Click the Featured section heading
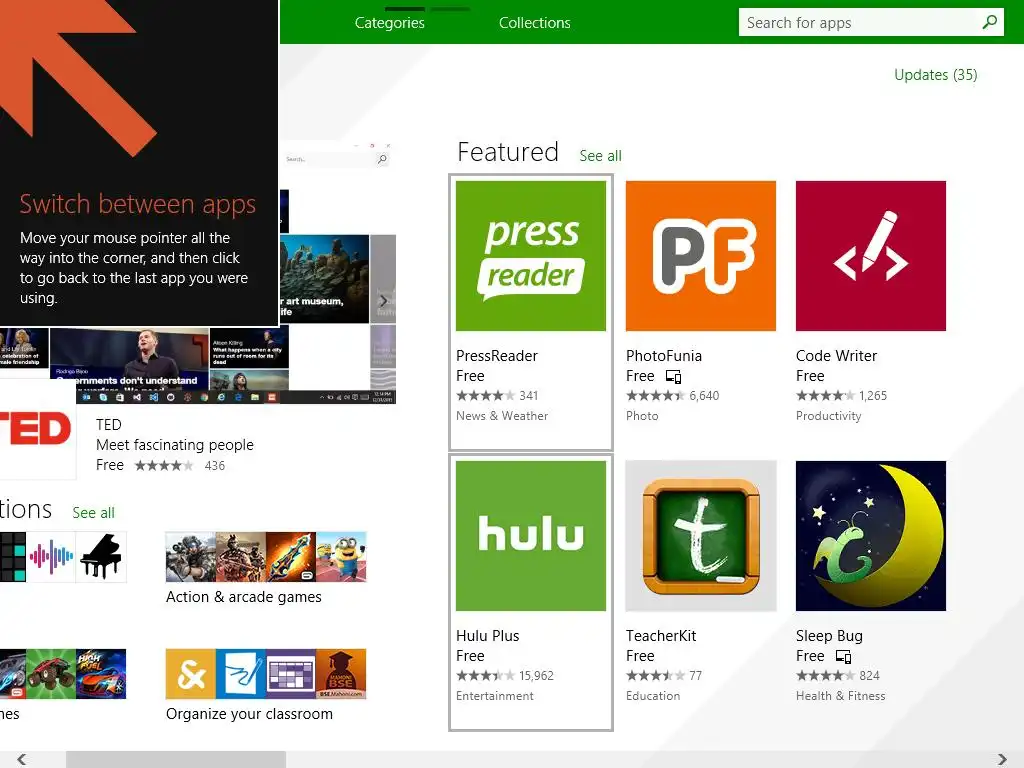This screenshot has width=1024, height=768. click(x=507, y=152)
